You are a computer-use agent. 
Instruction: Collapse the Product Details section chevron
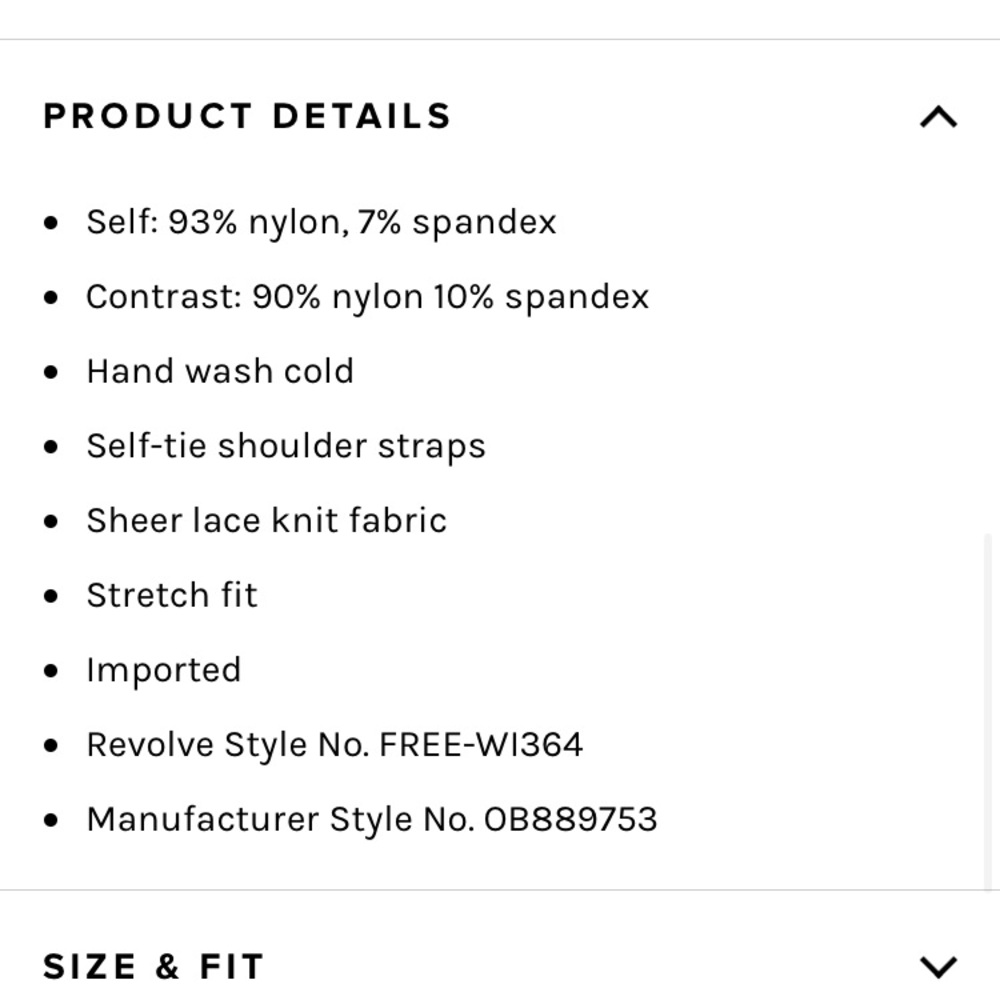(x=937, y=118)
